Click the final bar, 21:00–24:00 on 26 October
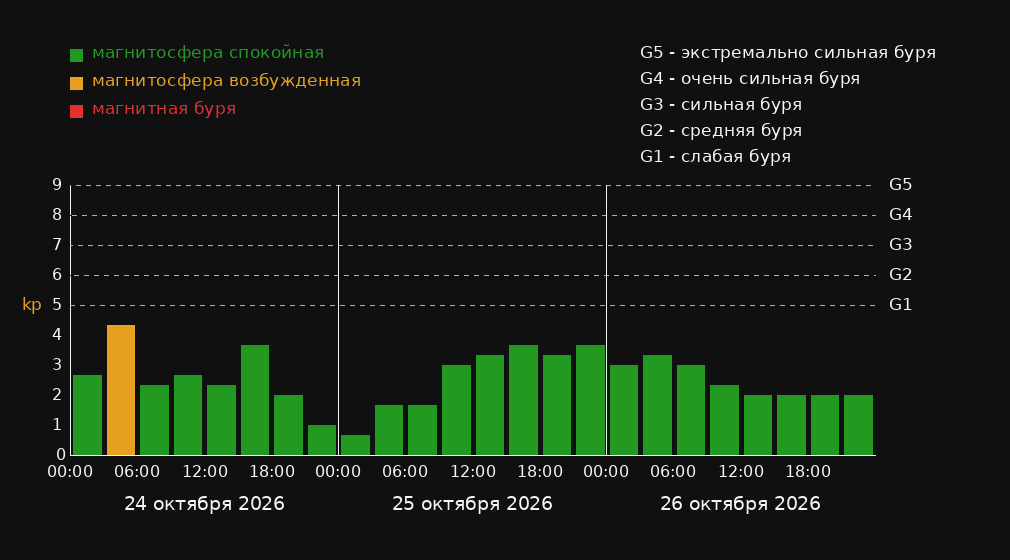This screenshot has width=1010, height=560. [858, 425]
